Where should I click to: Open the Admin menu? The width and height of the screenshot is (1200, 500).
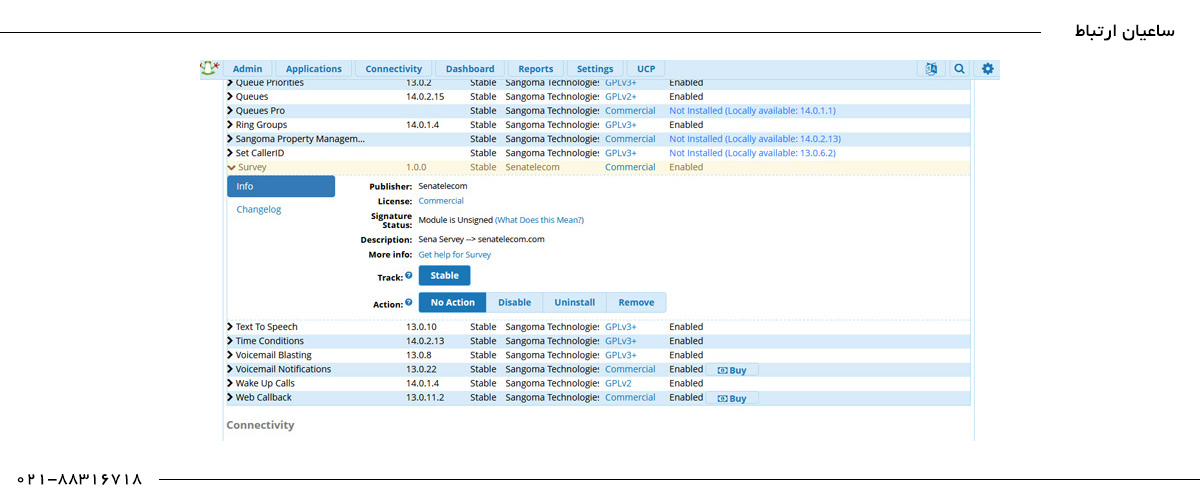pos(247,69)
